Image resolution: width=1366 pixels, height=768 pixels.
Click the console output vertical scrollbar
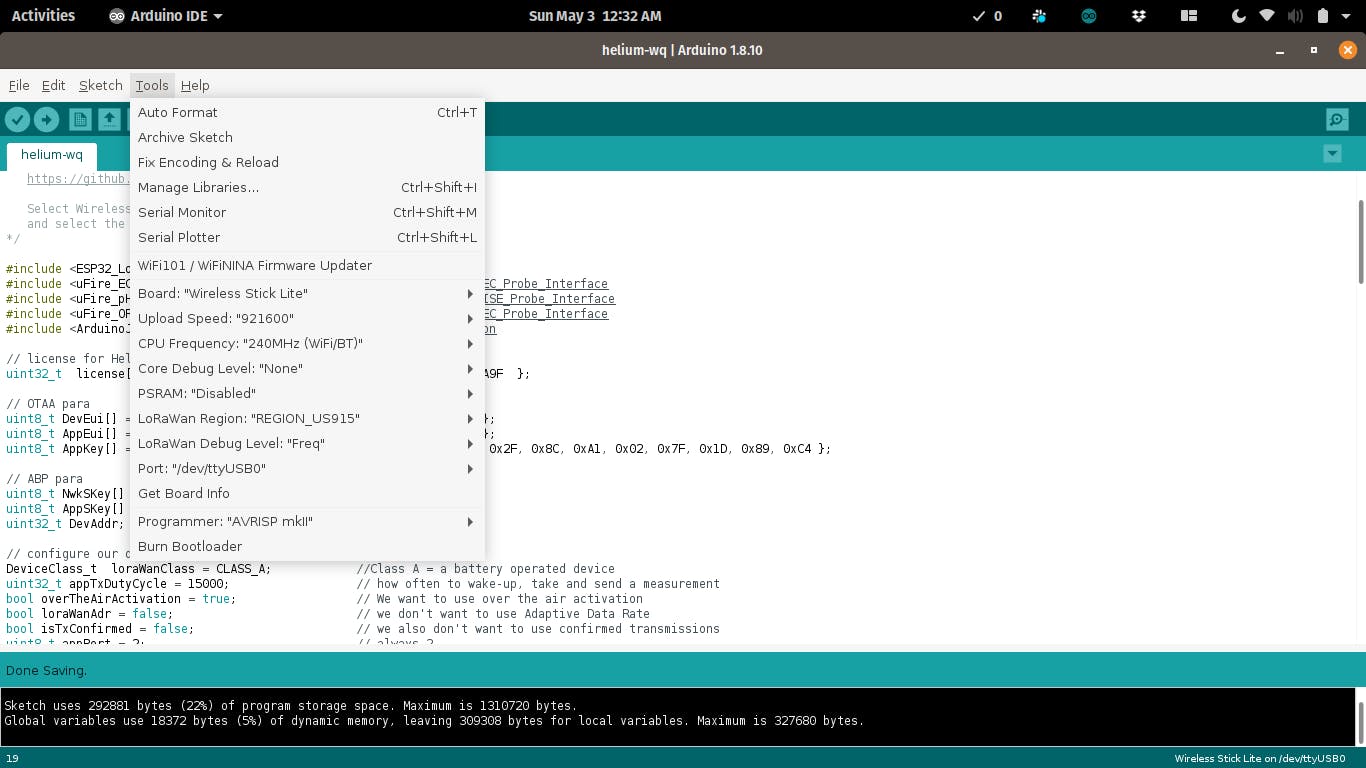pos(1360,721)
